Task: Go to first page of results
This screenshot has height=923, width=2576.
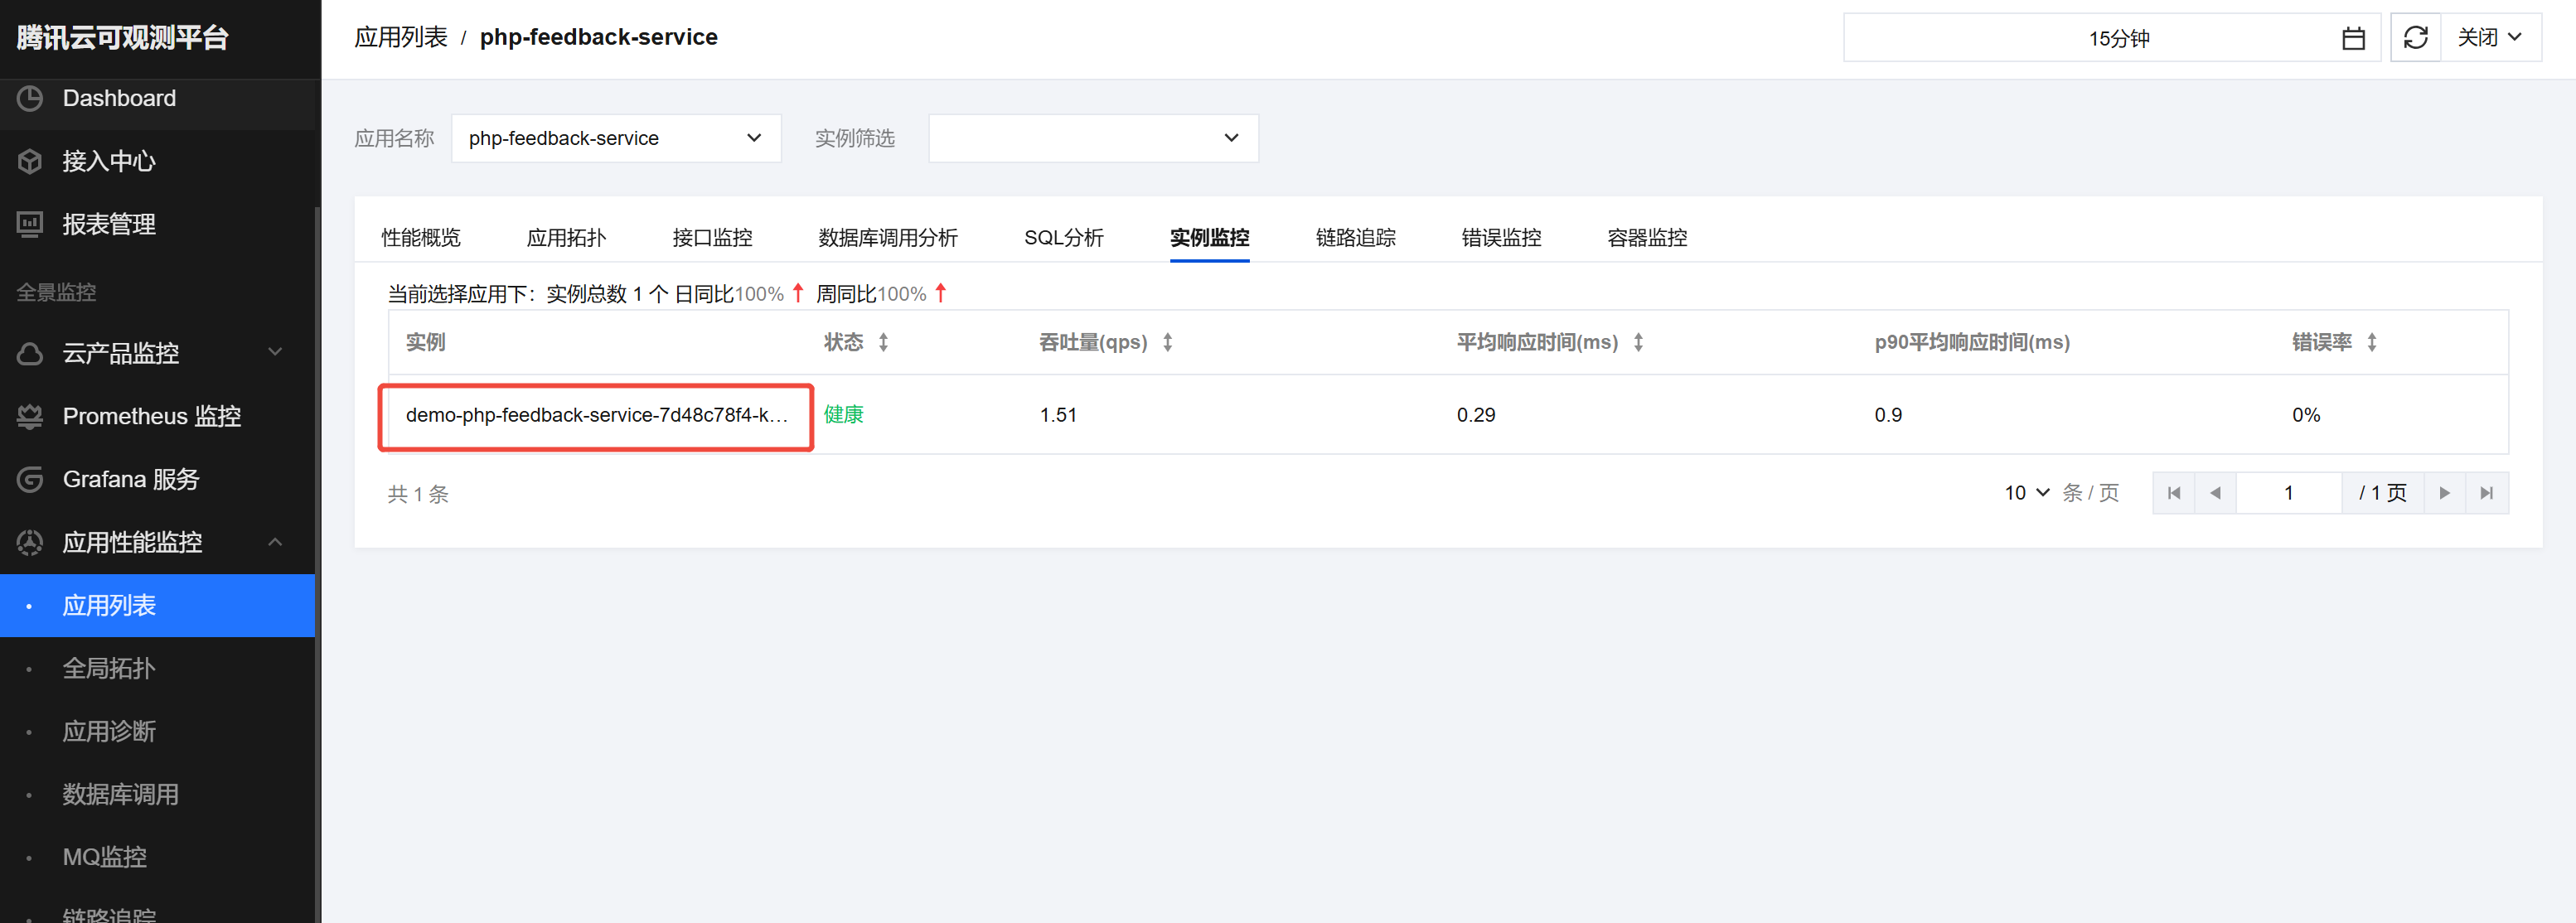Action: [2173, 493]
